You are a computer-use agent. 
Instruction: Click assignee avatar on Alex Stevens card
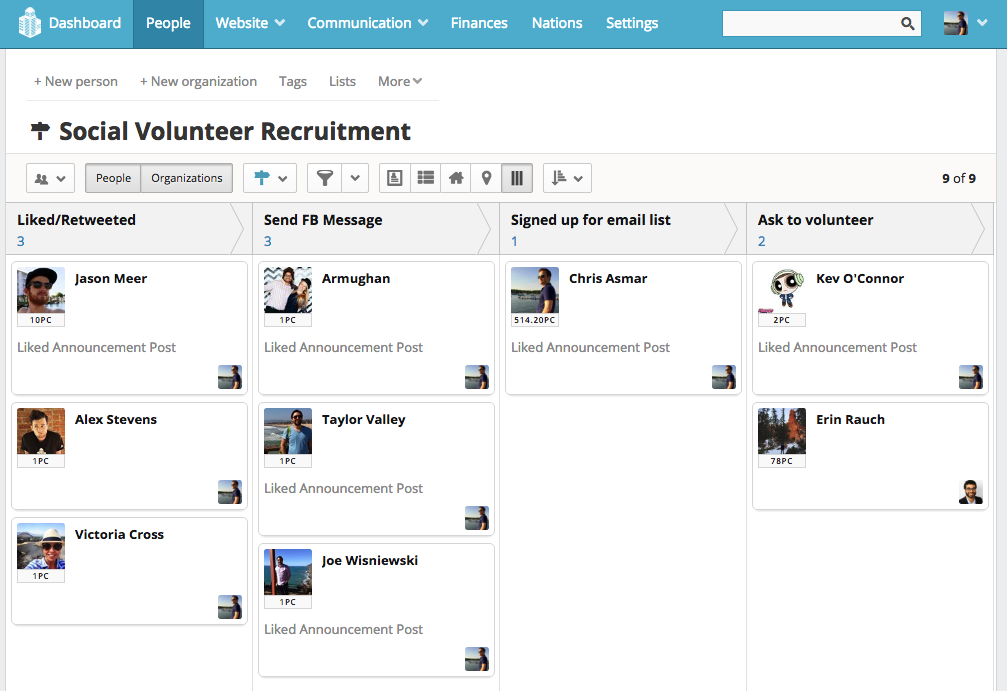point(230,492)
